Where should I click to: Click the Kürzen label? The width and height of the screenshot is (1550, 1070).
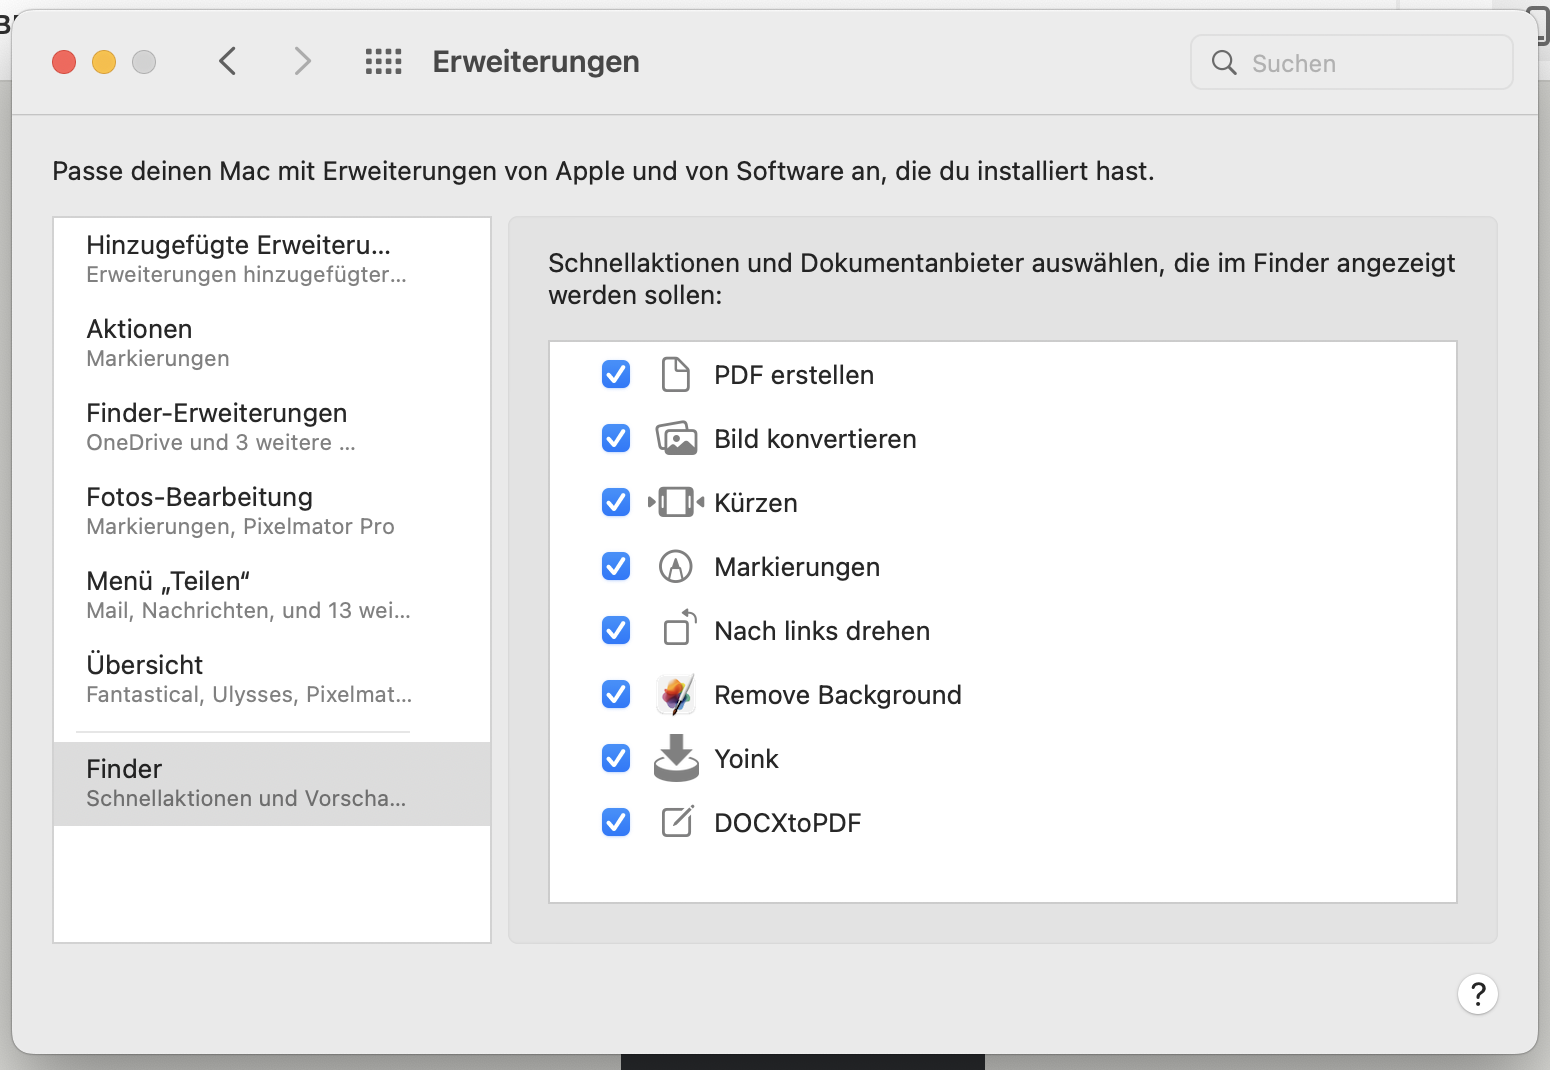click(x=756, y=503)
